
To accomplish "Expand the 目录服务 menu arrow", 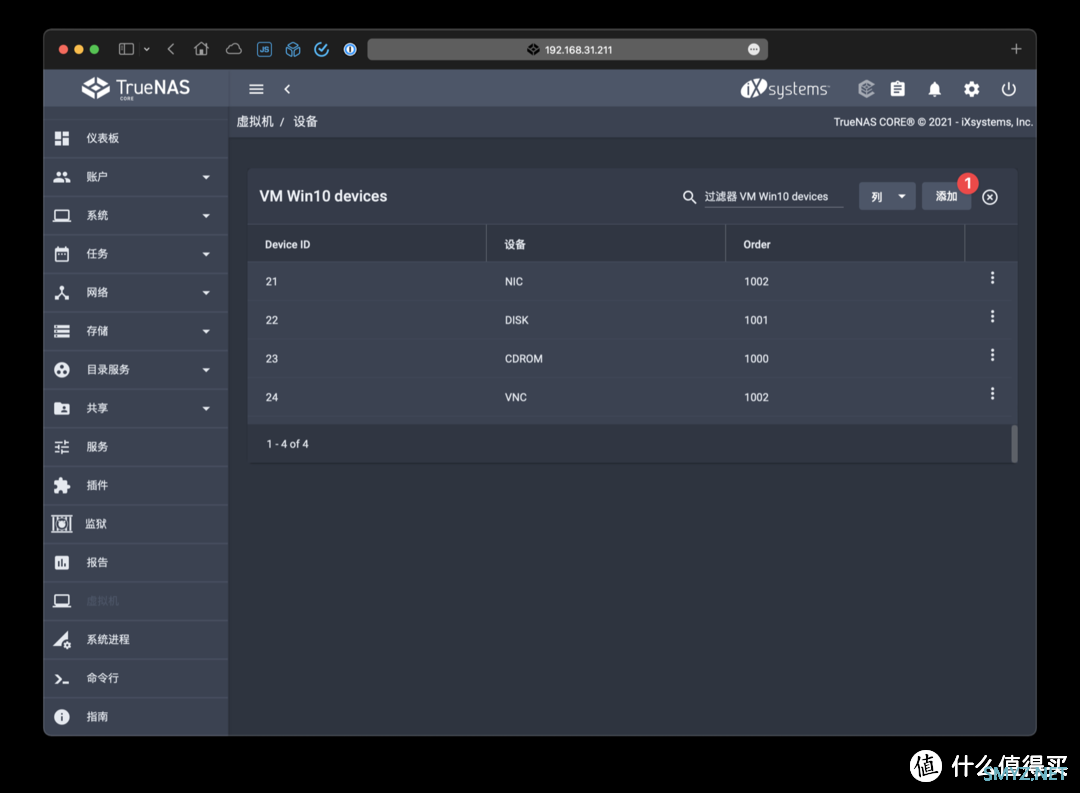I will (206, 371).
